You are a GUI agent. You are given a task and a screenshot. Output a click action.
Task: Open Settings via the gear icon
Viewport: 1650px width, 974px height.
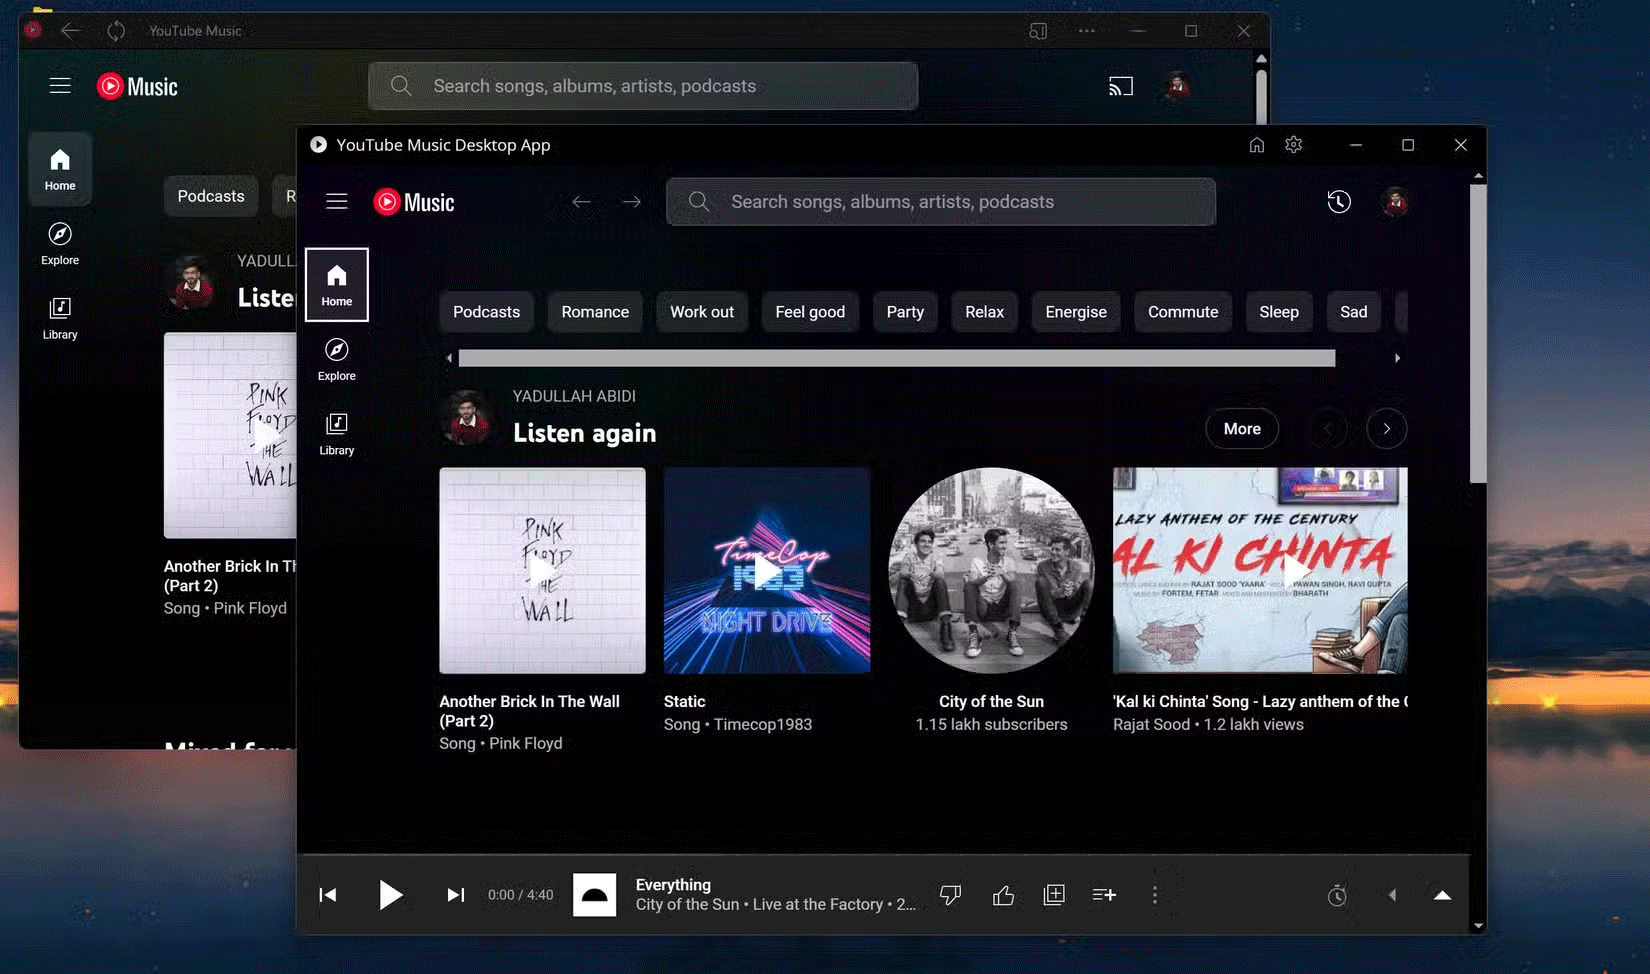(1293, 144)
